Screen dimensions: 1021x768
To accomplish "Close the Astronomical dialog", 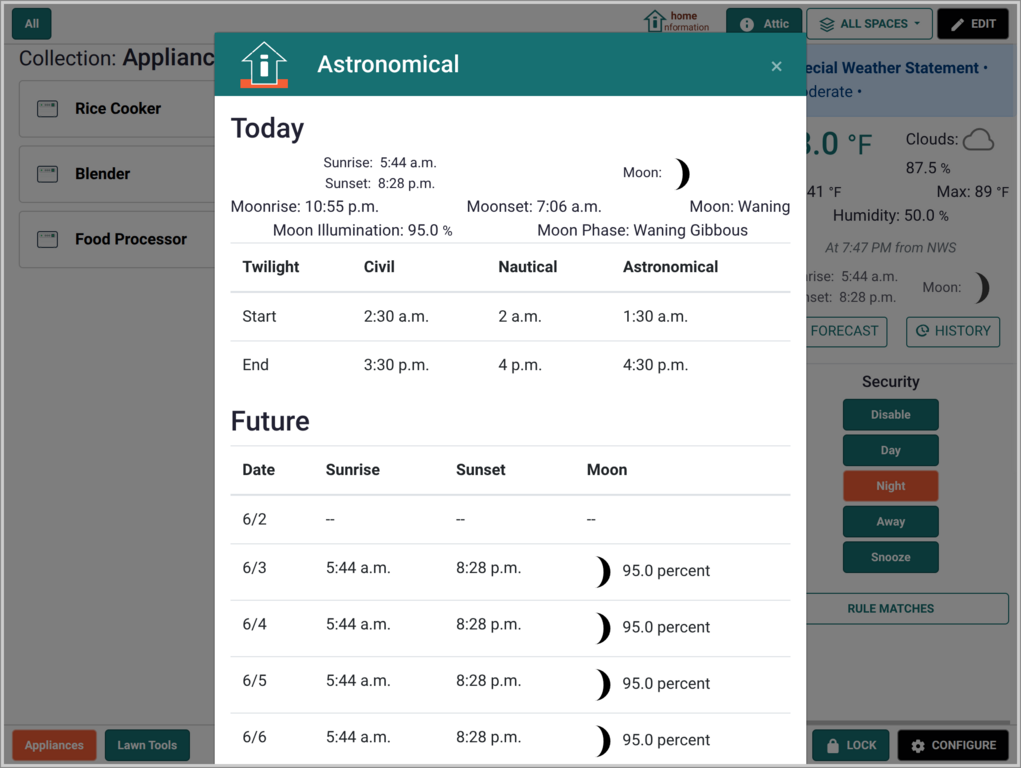I will point(776,66).
